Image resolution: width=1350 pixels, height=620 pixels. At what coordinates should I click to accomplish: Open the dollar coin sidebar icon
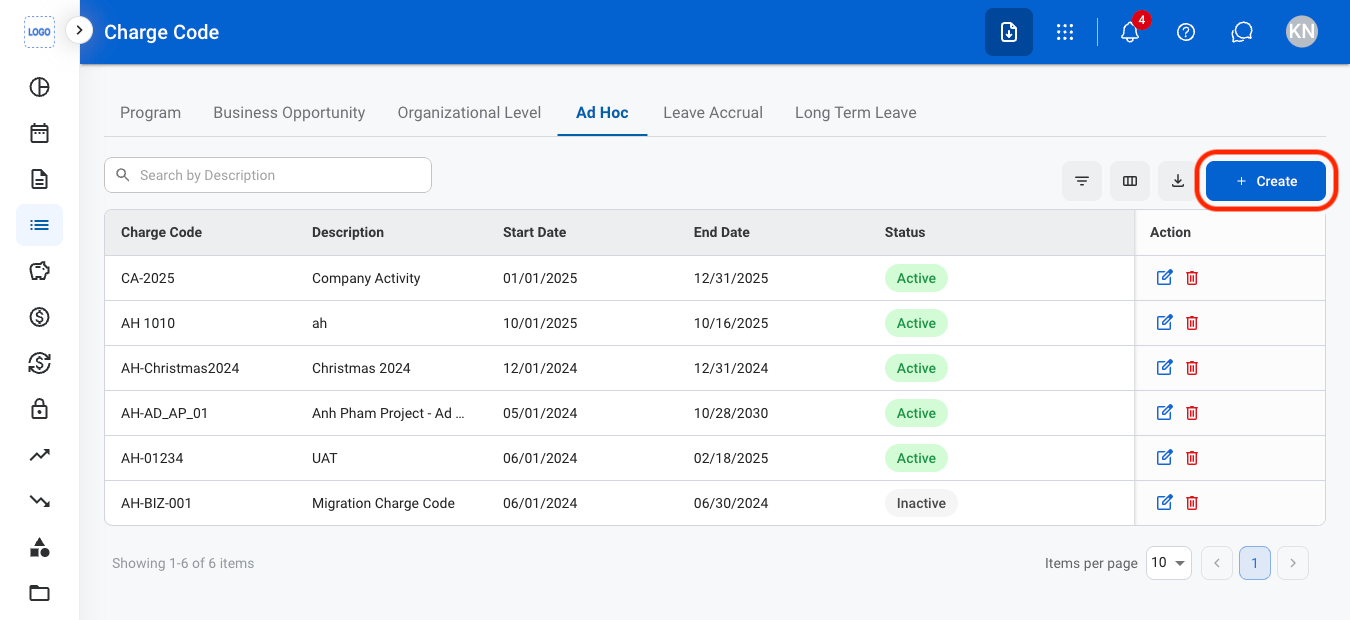(39, 317)
